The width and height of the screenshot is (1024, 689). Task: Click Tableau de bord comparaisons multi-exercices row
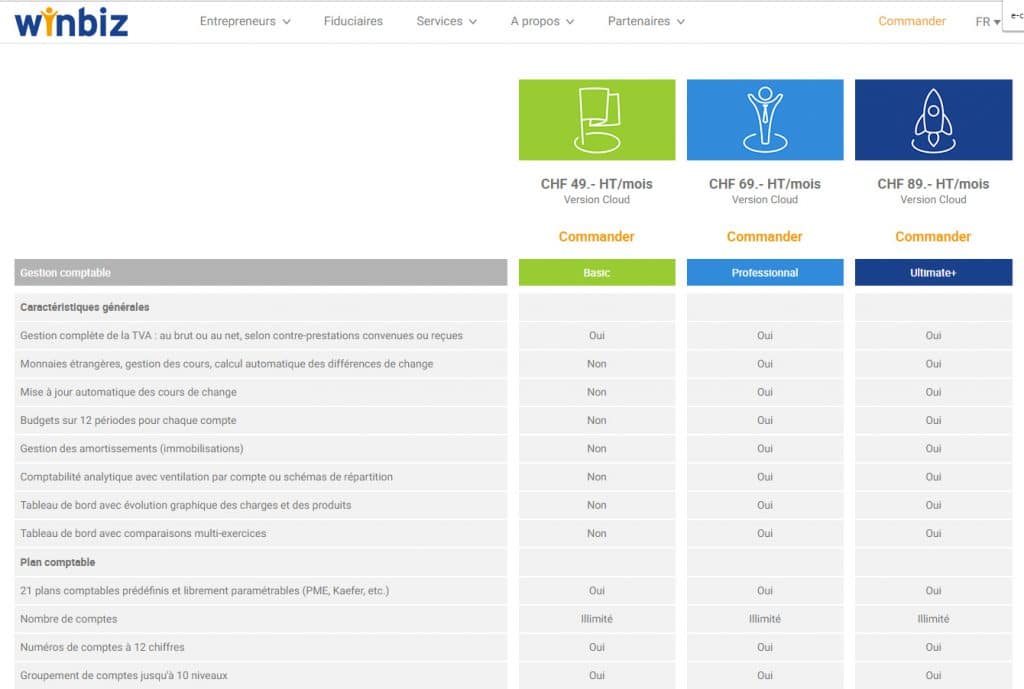tap(261, 534)
